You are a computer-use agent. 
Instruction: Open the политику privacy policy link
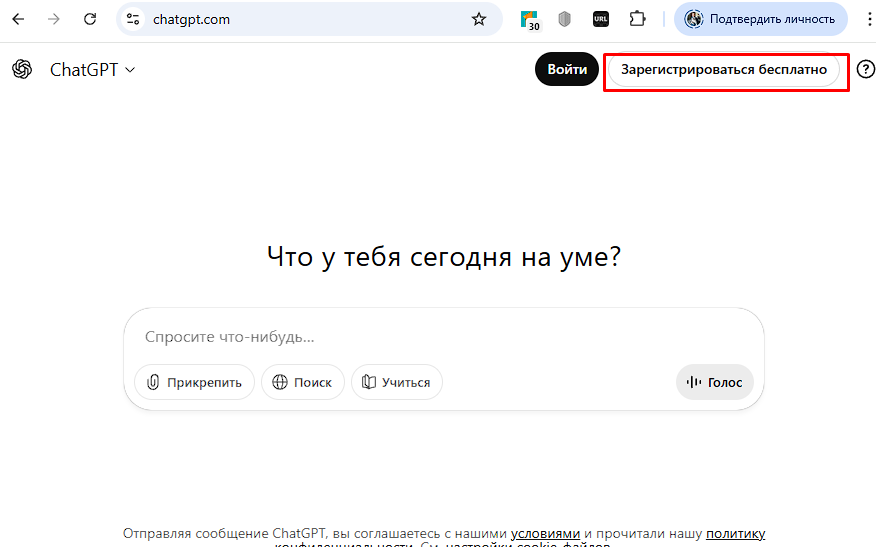pyautogui.click(x=735, y=534)
